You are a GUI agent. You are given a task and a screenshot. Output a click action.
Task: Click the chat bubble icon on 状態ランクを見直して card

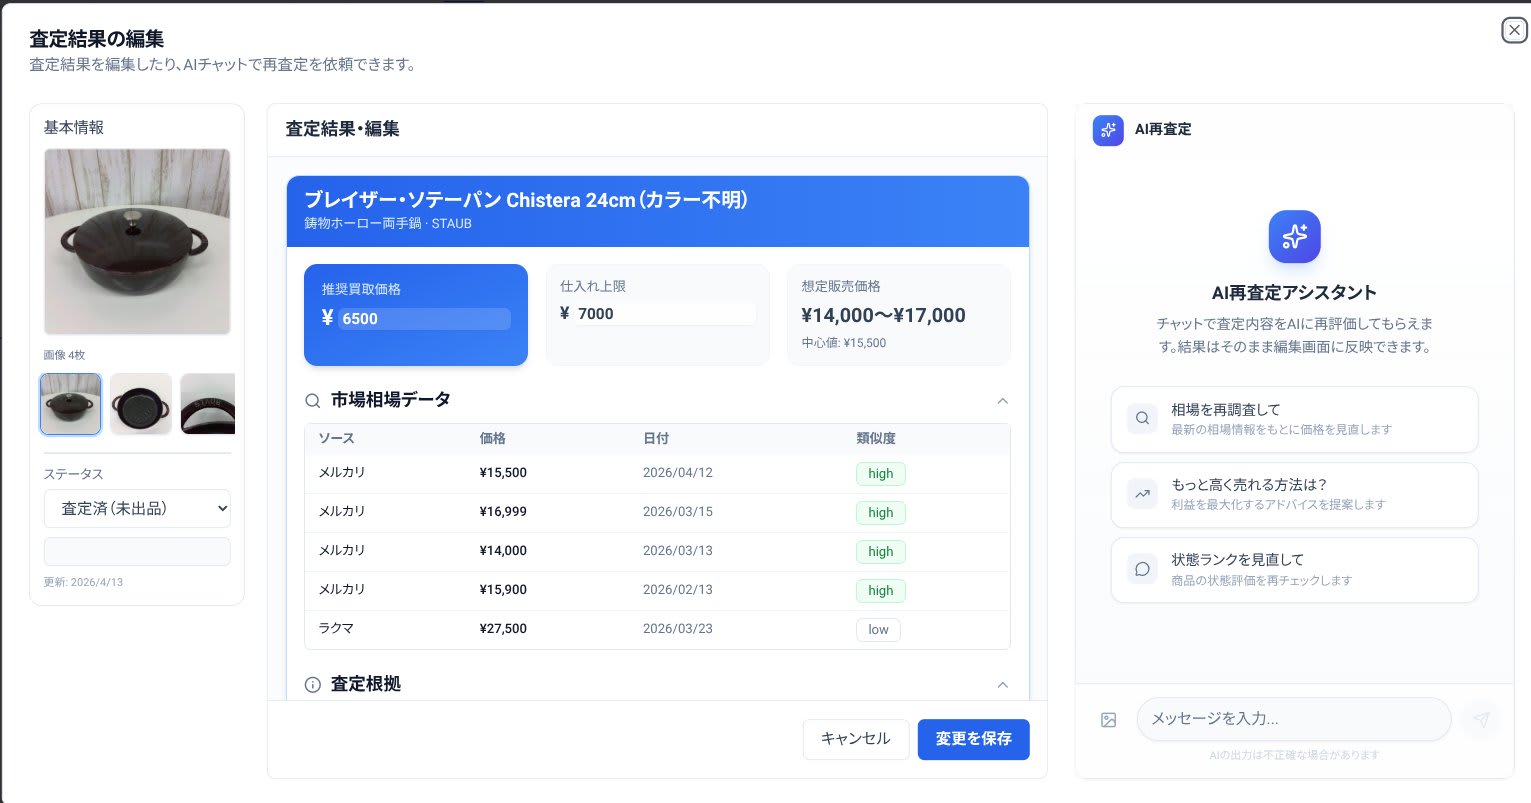coord(1142,569)
